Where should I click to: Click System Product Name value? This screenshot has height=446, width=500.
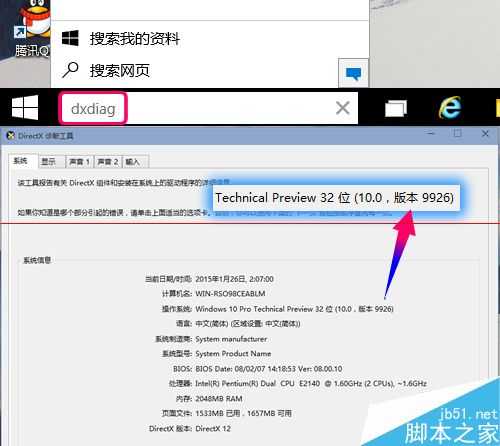233,354
